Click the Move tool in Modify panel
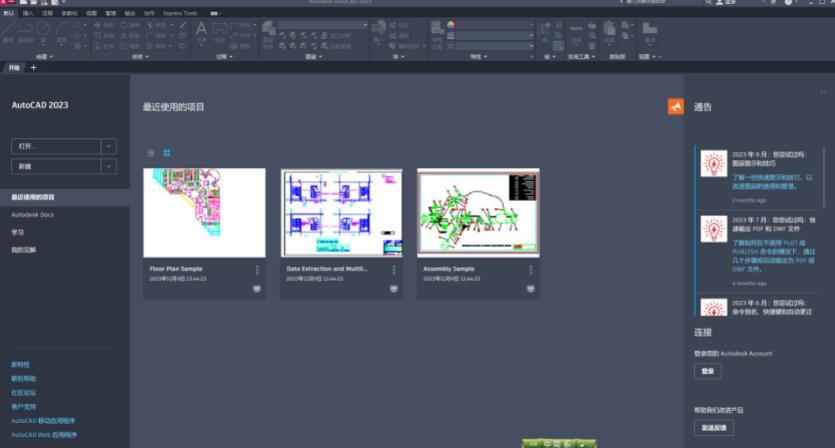The image size is (835, 448). pos(104,25)
